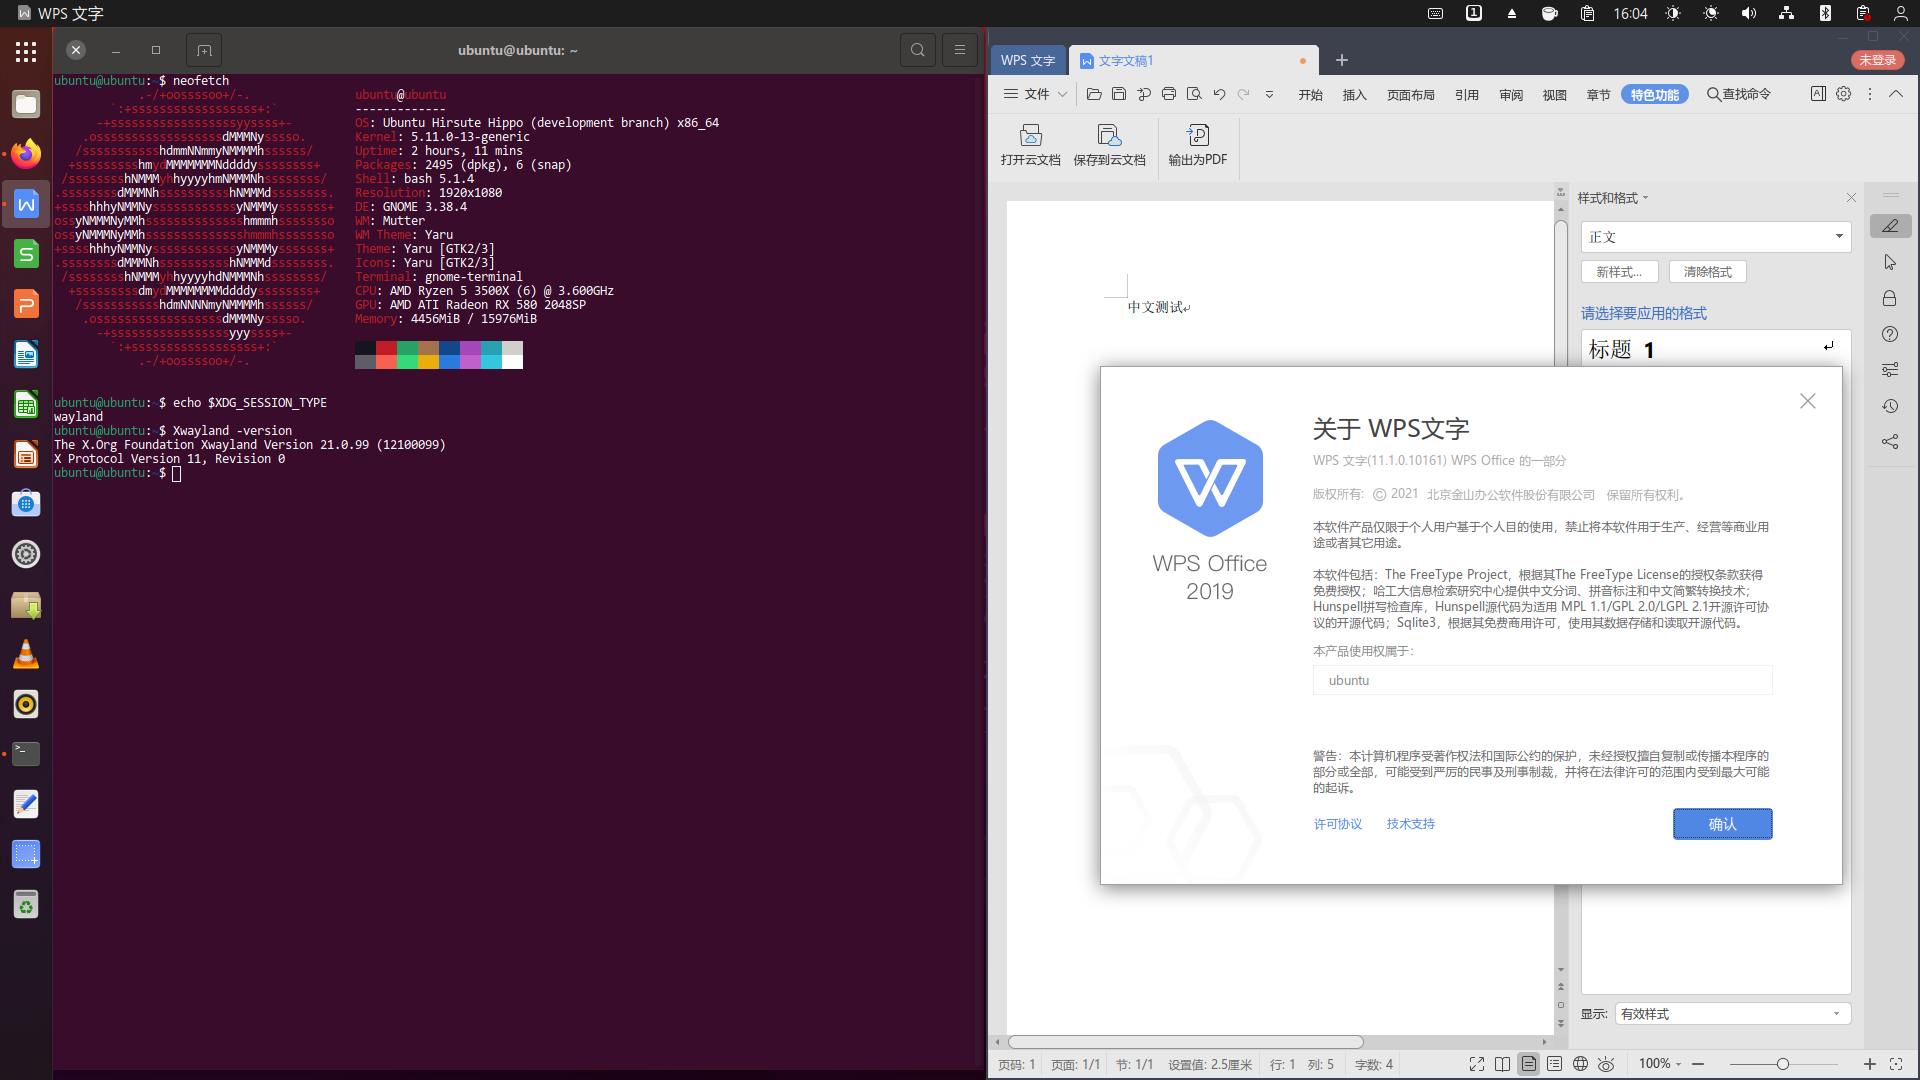Expand the 样式和格式 panel title dropdown
Image resolution: width=1920 pixels, height=1080 pixels.
1646,198
